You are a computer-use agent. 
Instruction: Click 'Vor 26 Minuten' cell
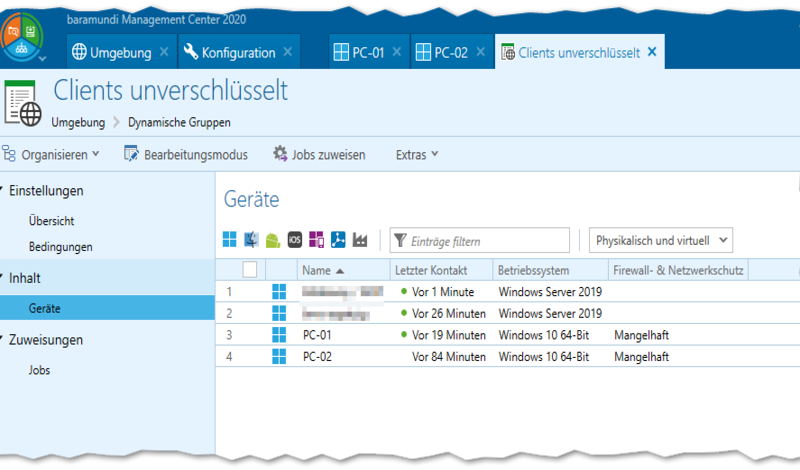pos(448,313)
